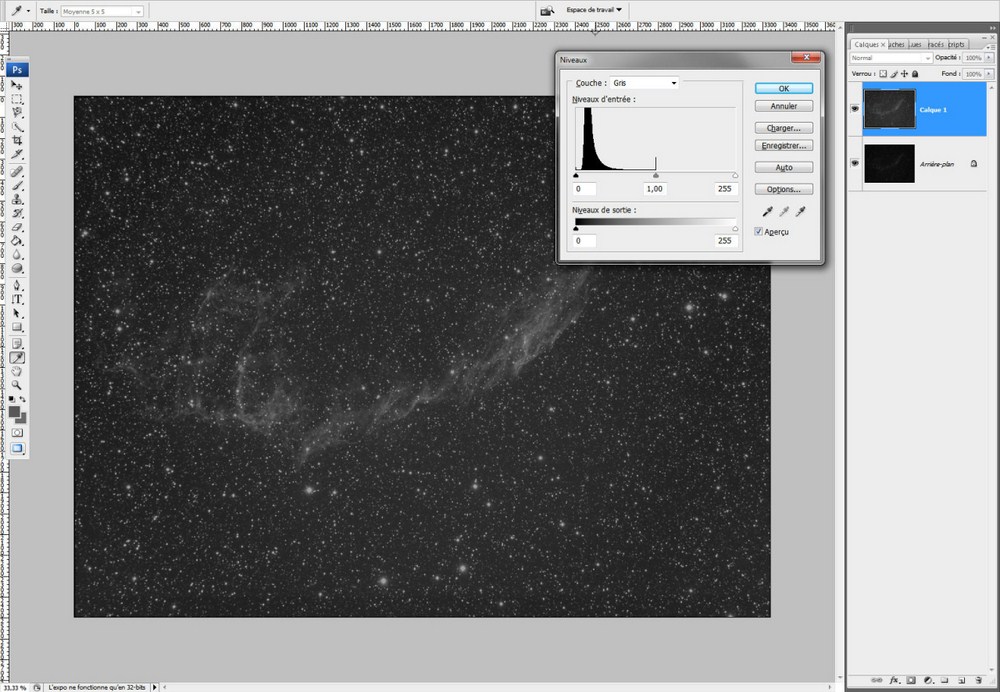Screen dimensions: 1000x692
Task: Open the Opacité slider arrow
Action: (x=989, y=57)
